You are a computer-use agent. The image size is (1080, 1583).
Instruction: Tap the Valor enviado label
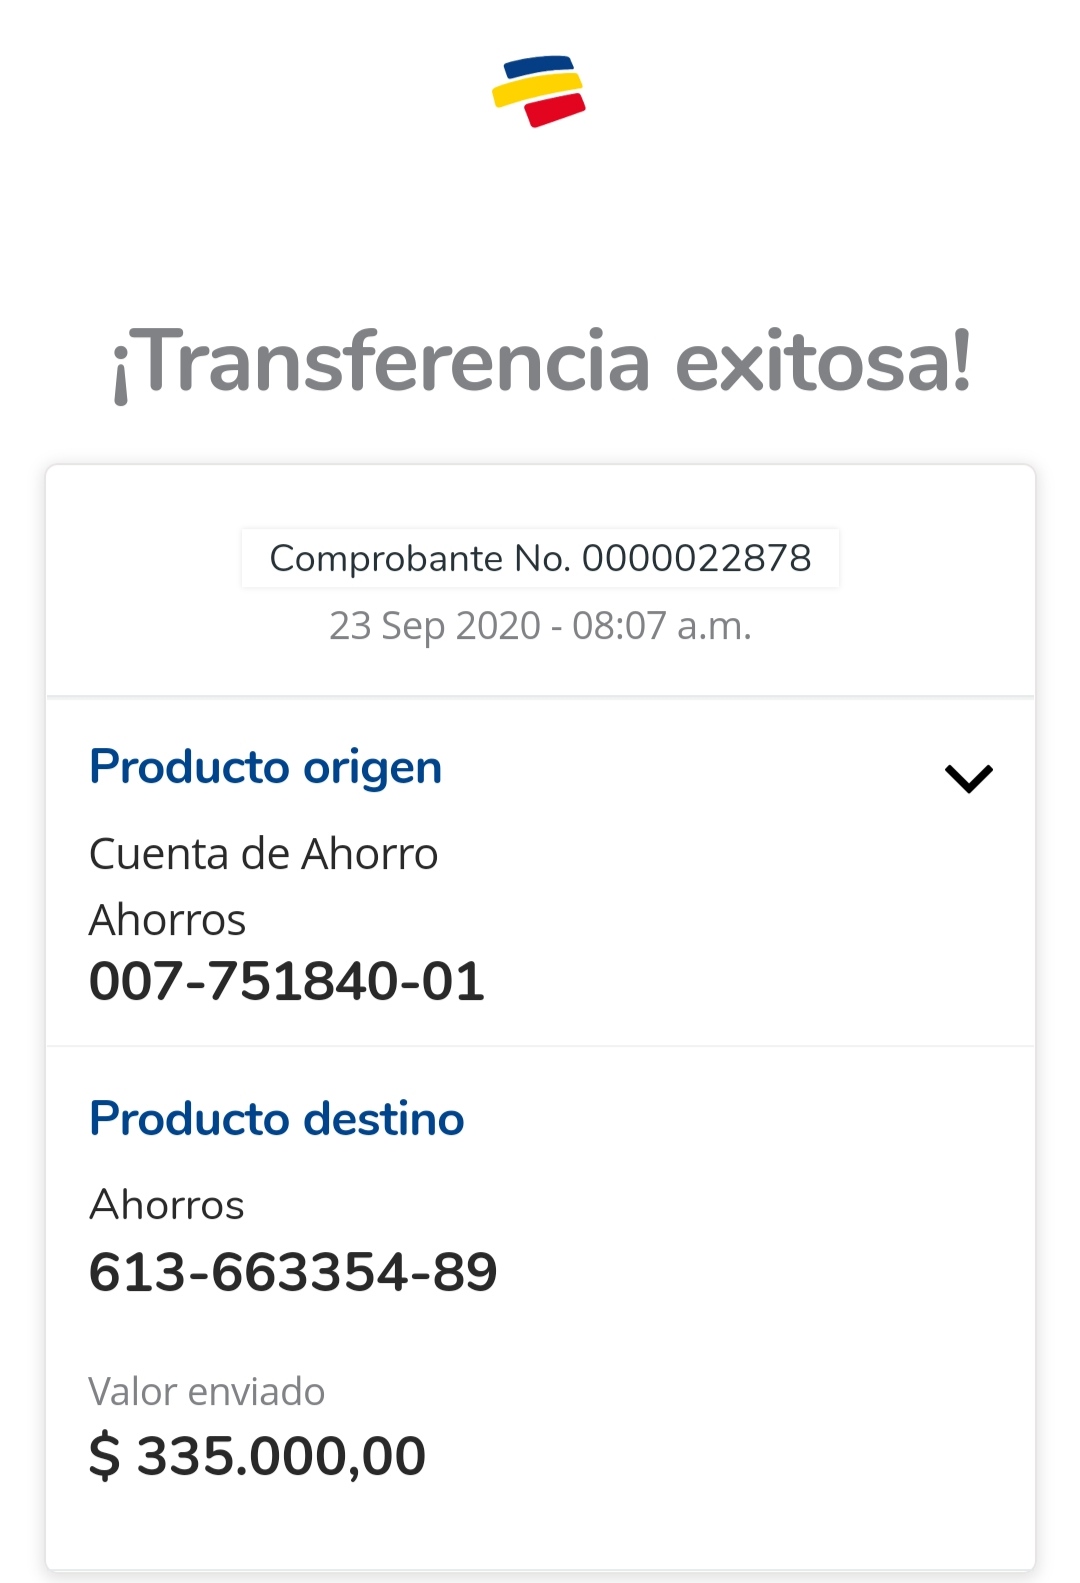pyautogui.click(x=207, y=1392)
